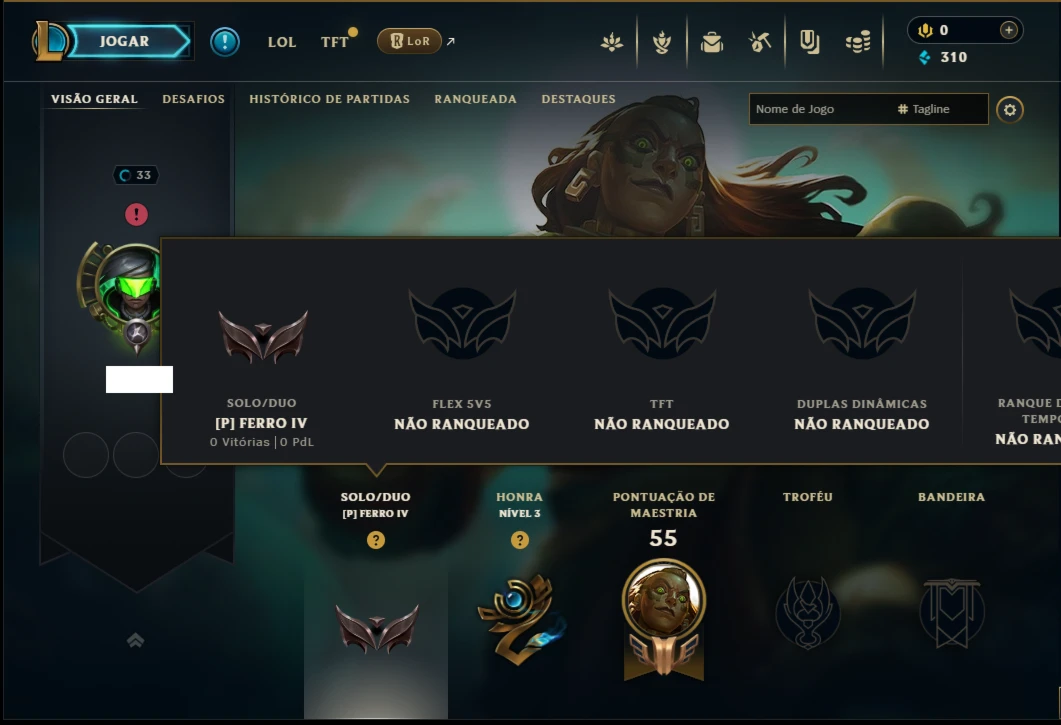Open the HISTÓRICO DE PARTIDAS tab
The height and width of the screenshot is (725, 1061).
(x=330, y=99)
